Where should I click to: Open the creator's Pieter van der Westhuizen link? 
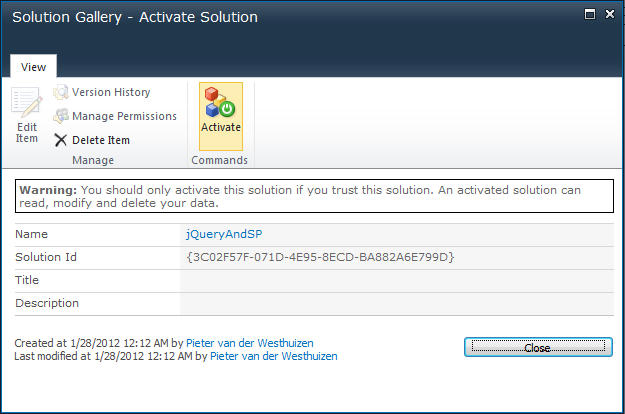pos(250,343)
